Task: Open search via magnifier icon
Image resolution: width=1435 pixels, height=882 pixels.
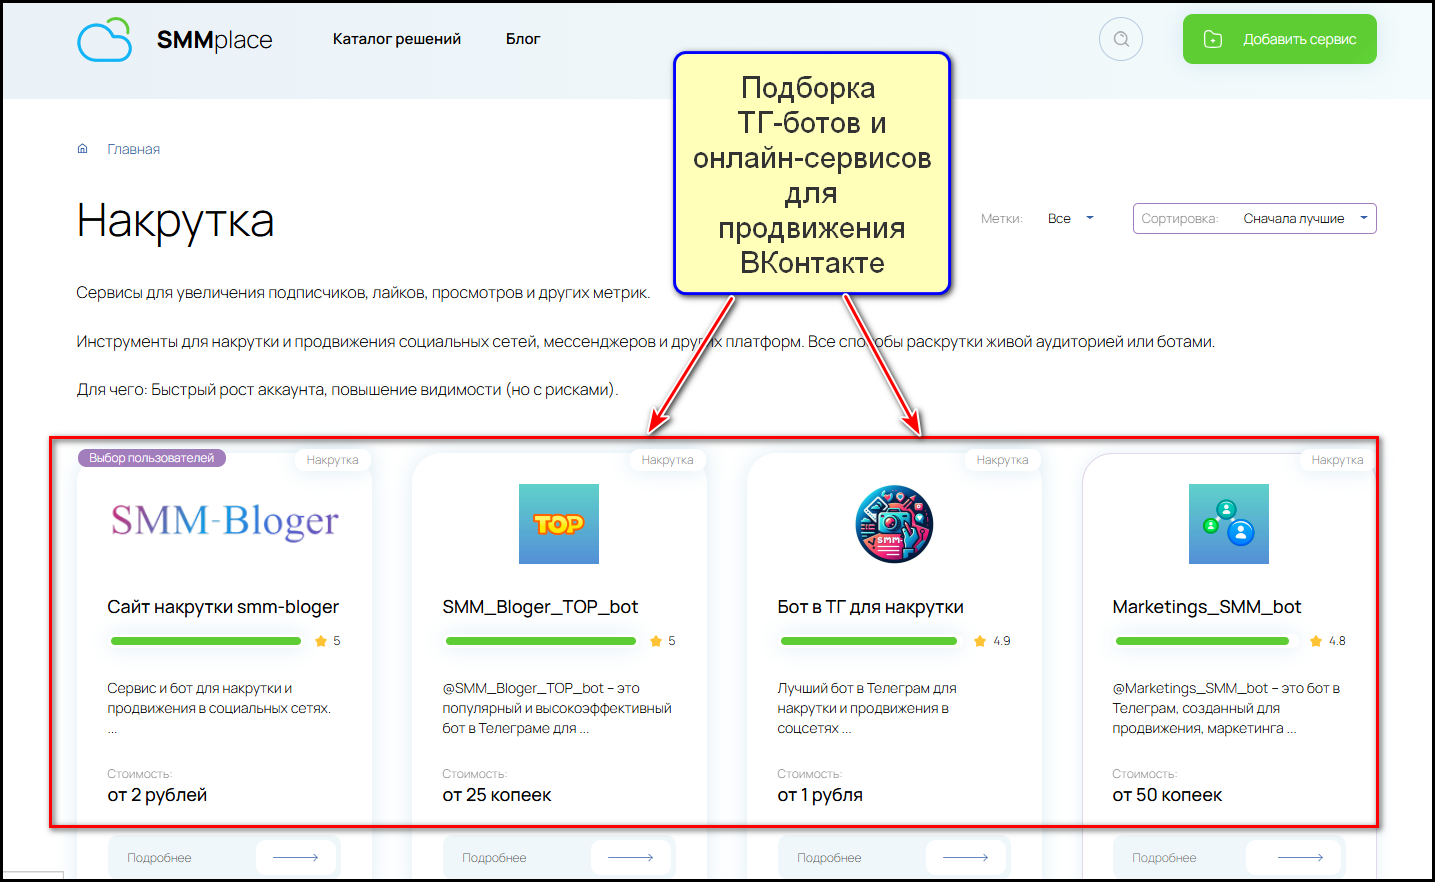Action: [x=1120, y=40]
